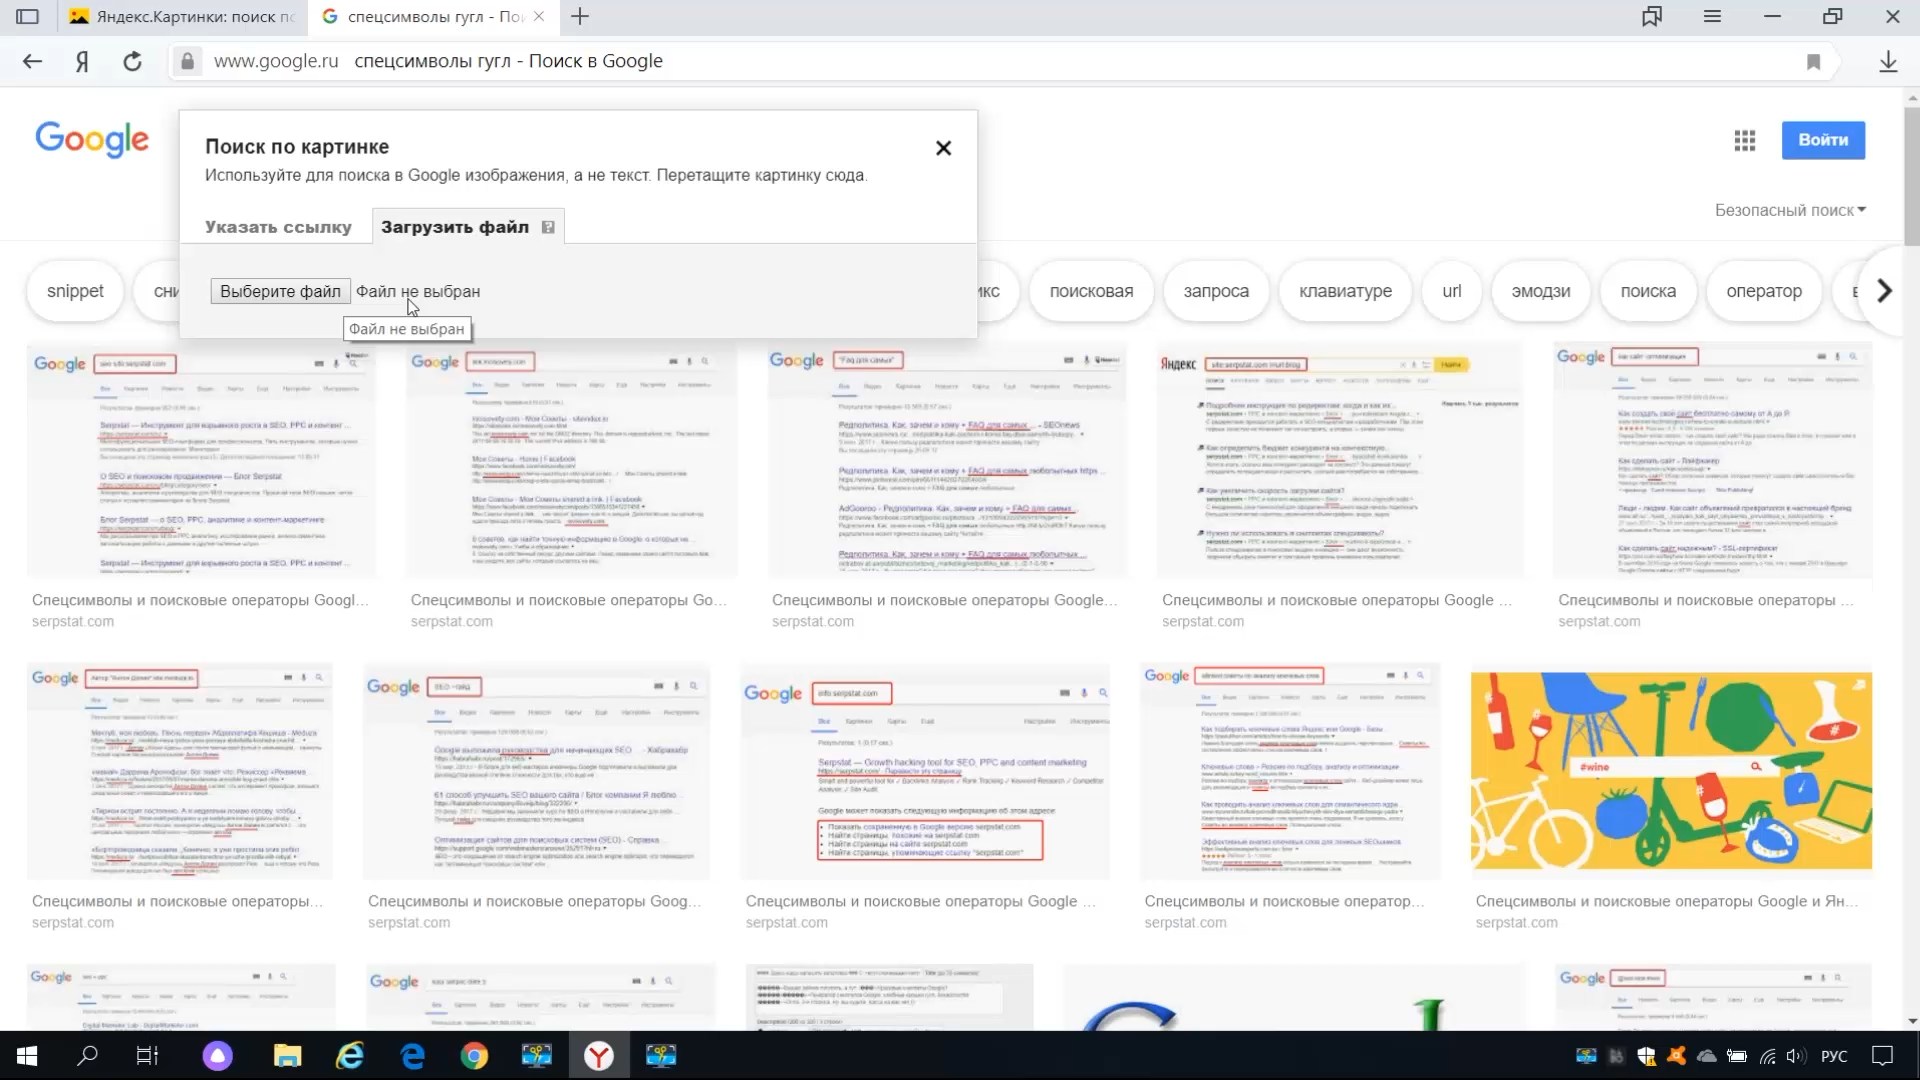Bookmark this page using the address bar icon
This screenshot has width=1920, height=1080.
point(1813,62)
